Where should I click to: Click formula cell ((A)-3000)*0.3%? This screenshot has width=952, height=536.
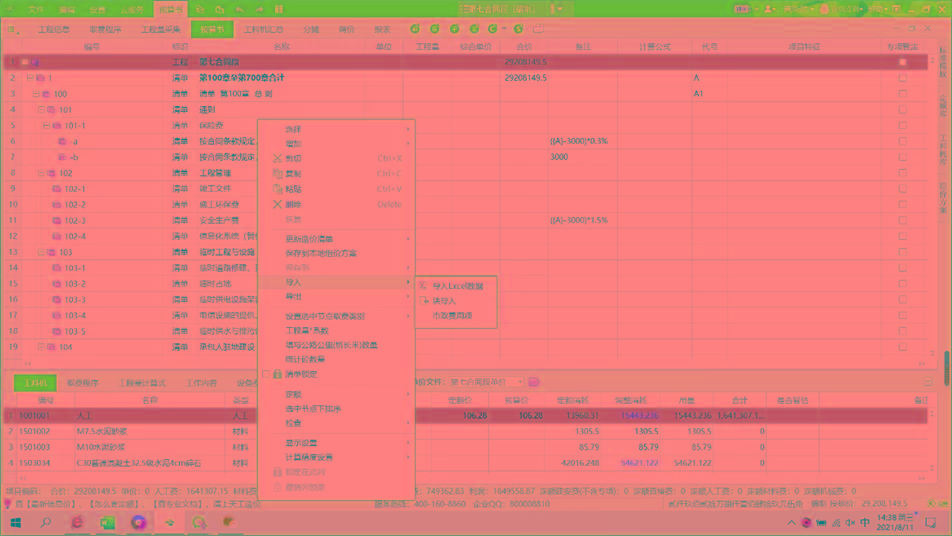pos(583,141)
